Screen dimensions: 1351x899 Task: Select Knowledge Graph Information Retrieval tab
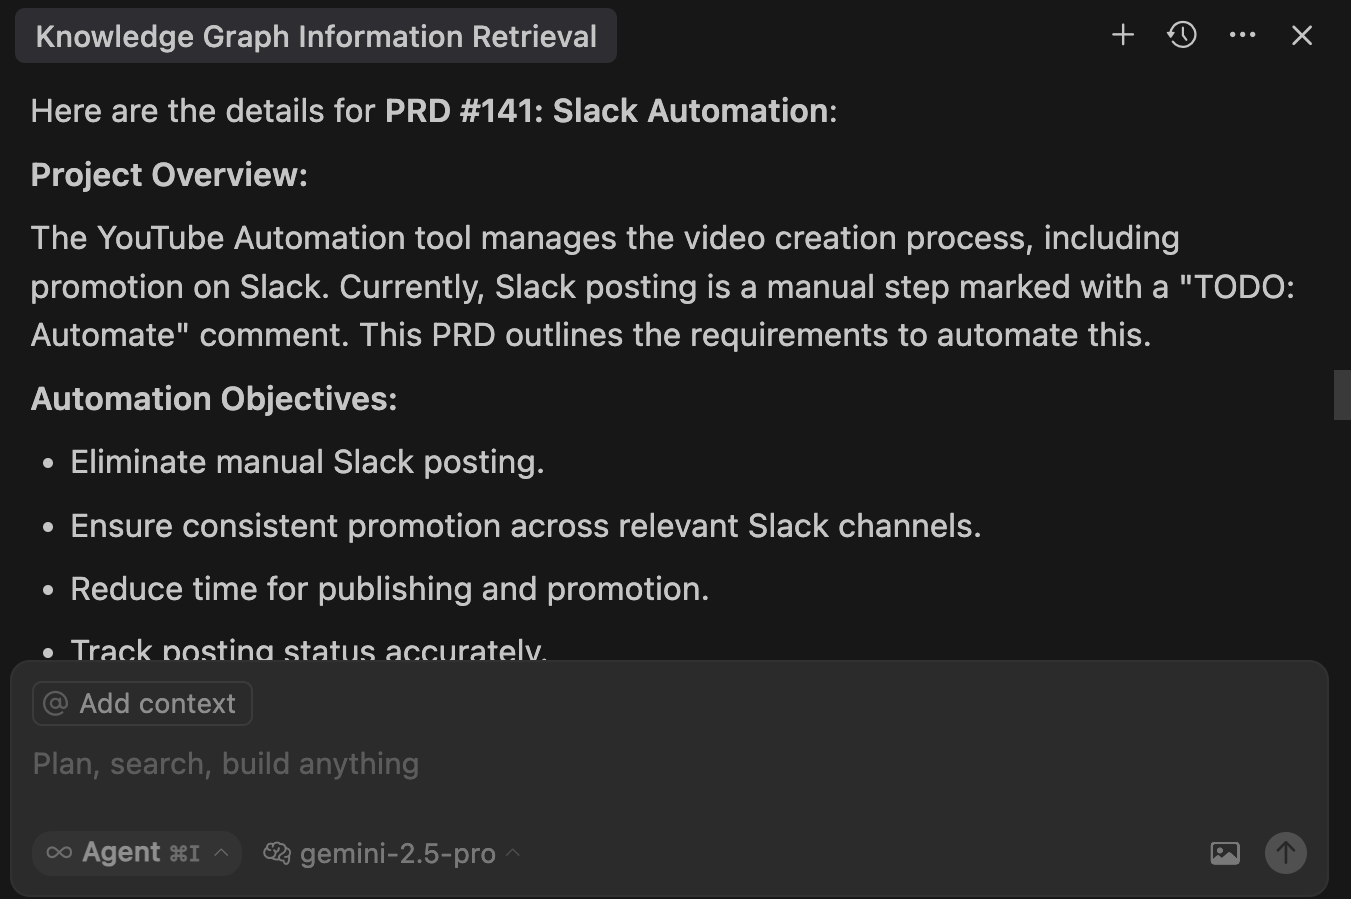tap(316, 36)
